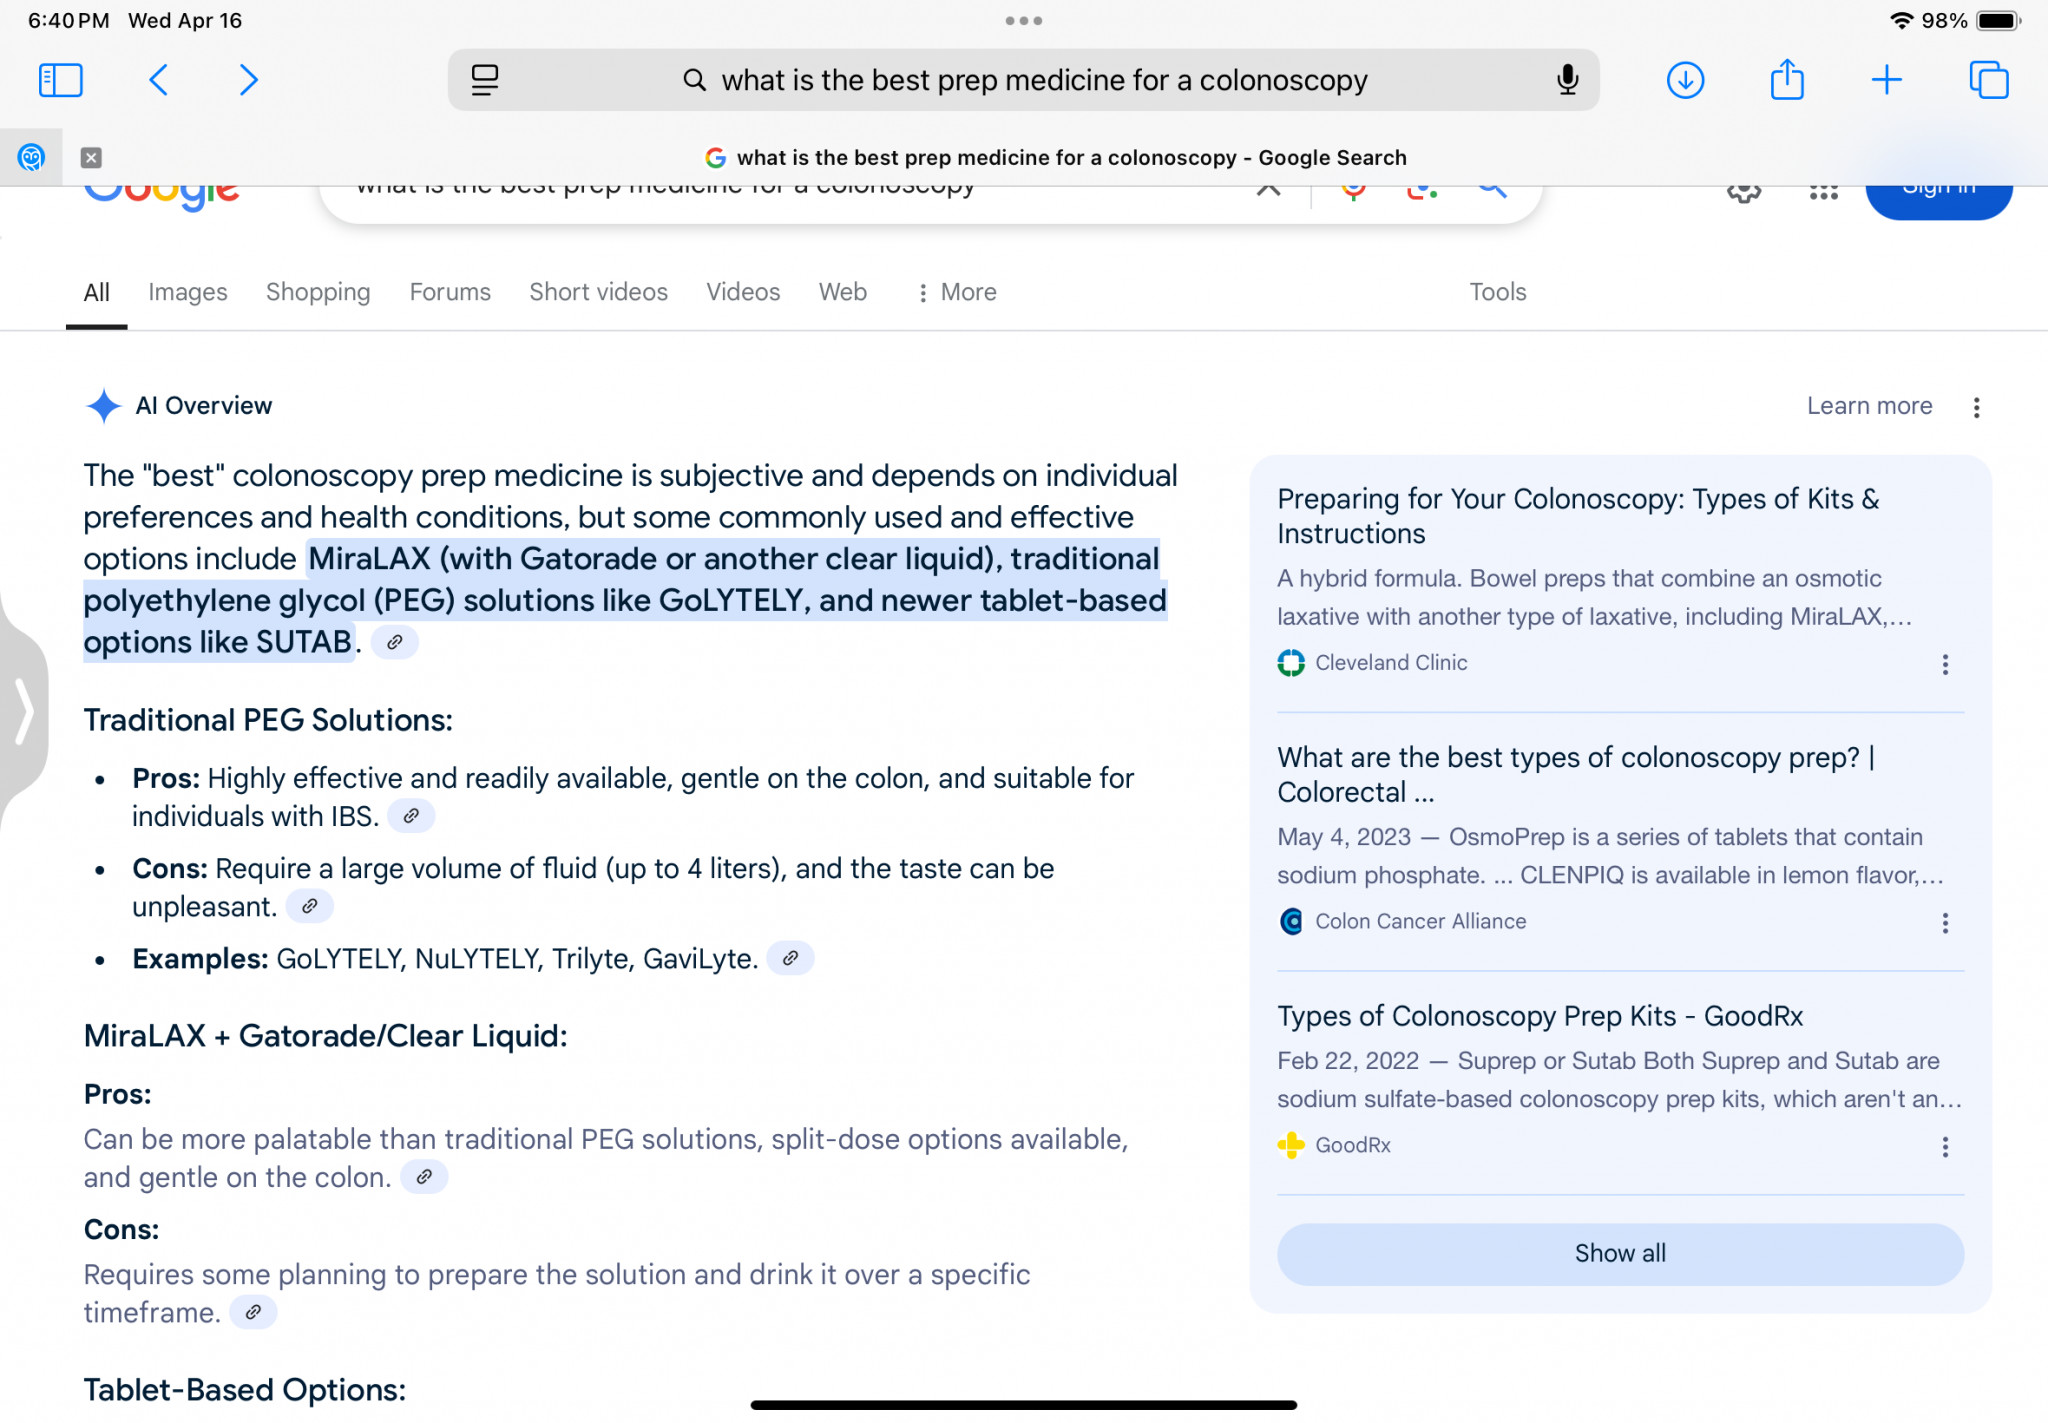Click Show all sources button
Image resolution: width=2048 pixels, height=1423 pixels.
click(1620, 1253)
